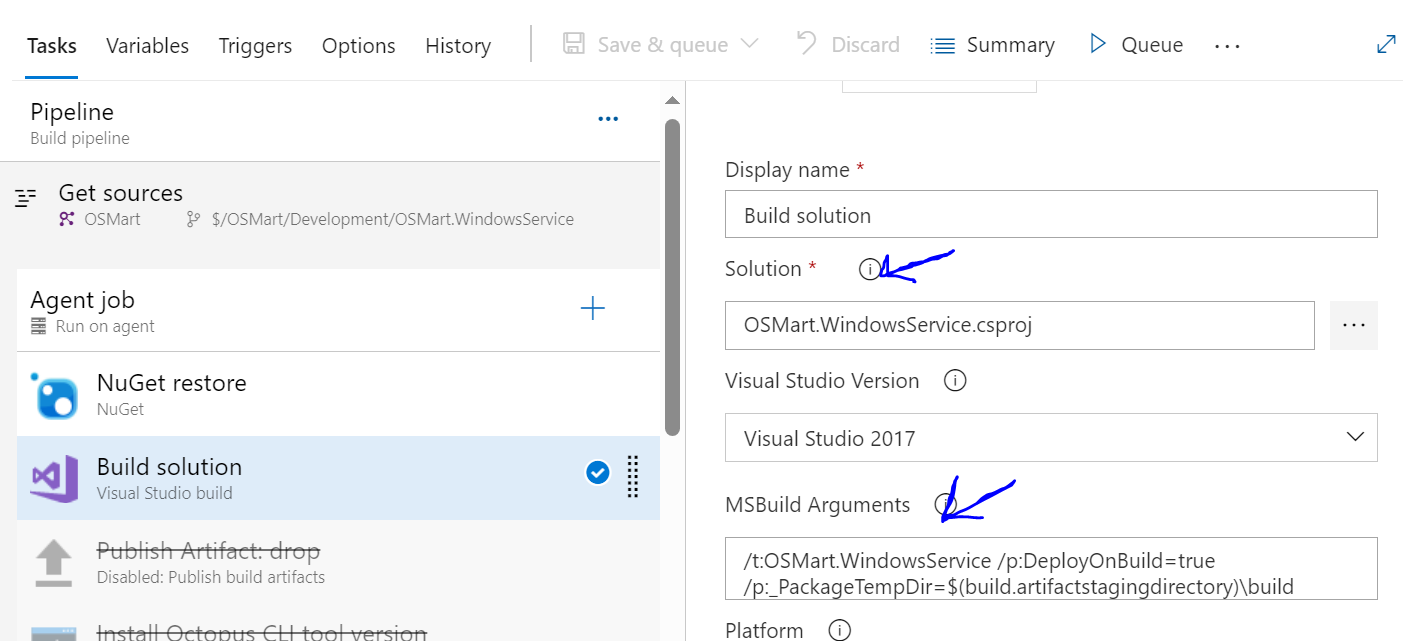Click the Solution field info icon
1403x641 pixels.
870,269
